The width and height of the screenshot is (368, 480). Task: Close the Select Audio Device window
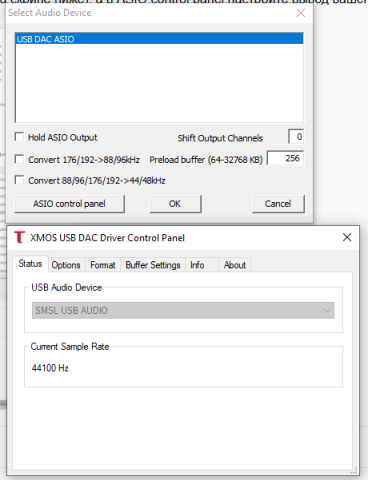pyautogui.click(x=301, y=13)
